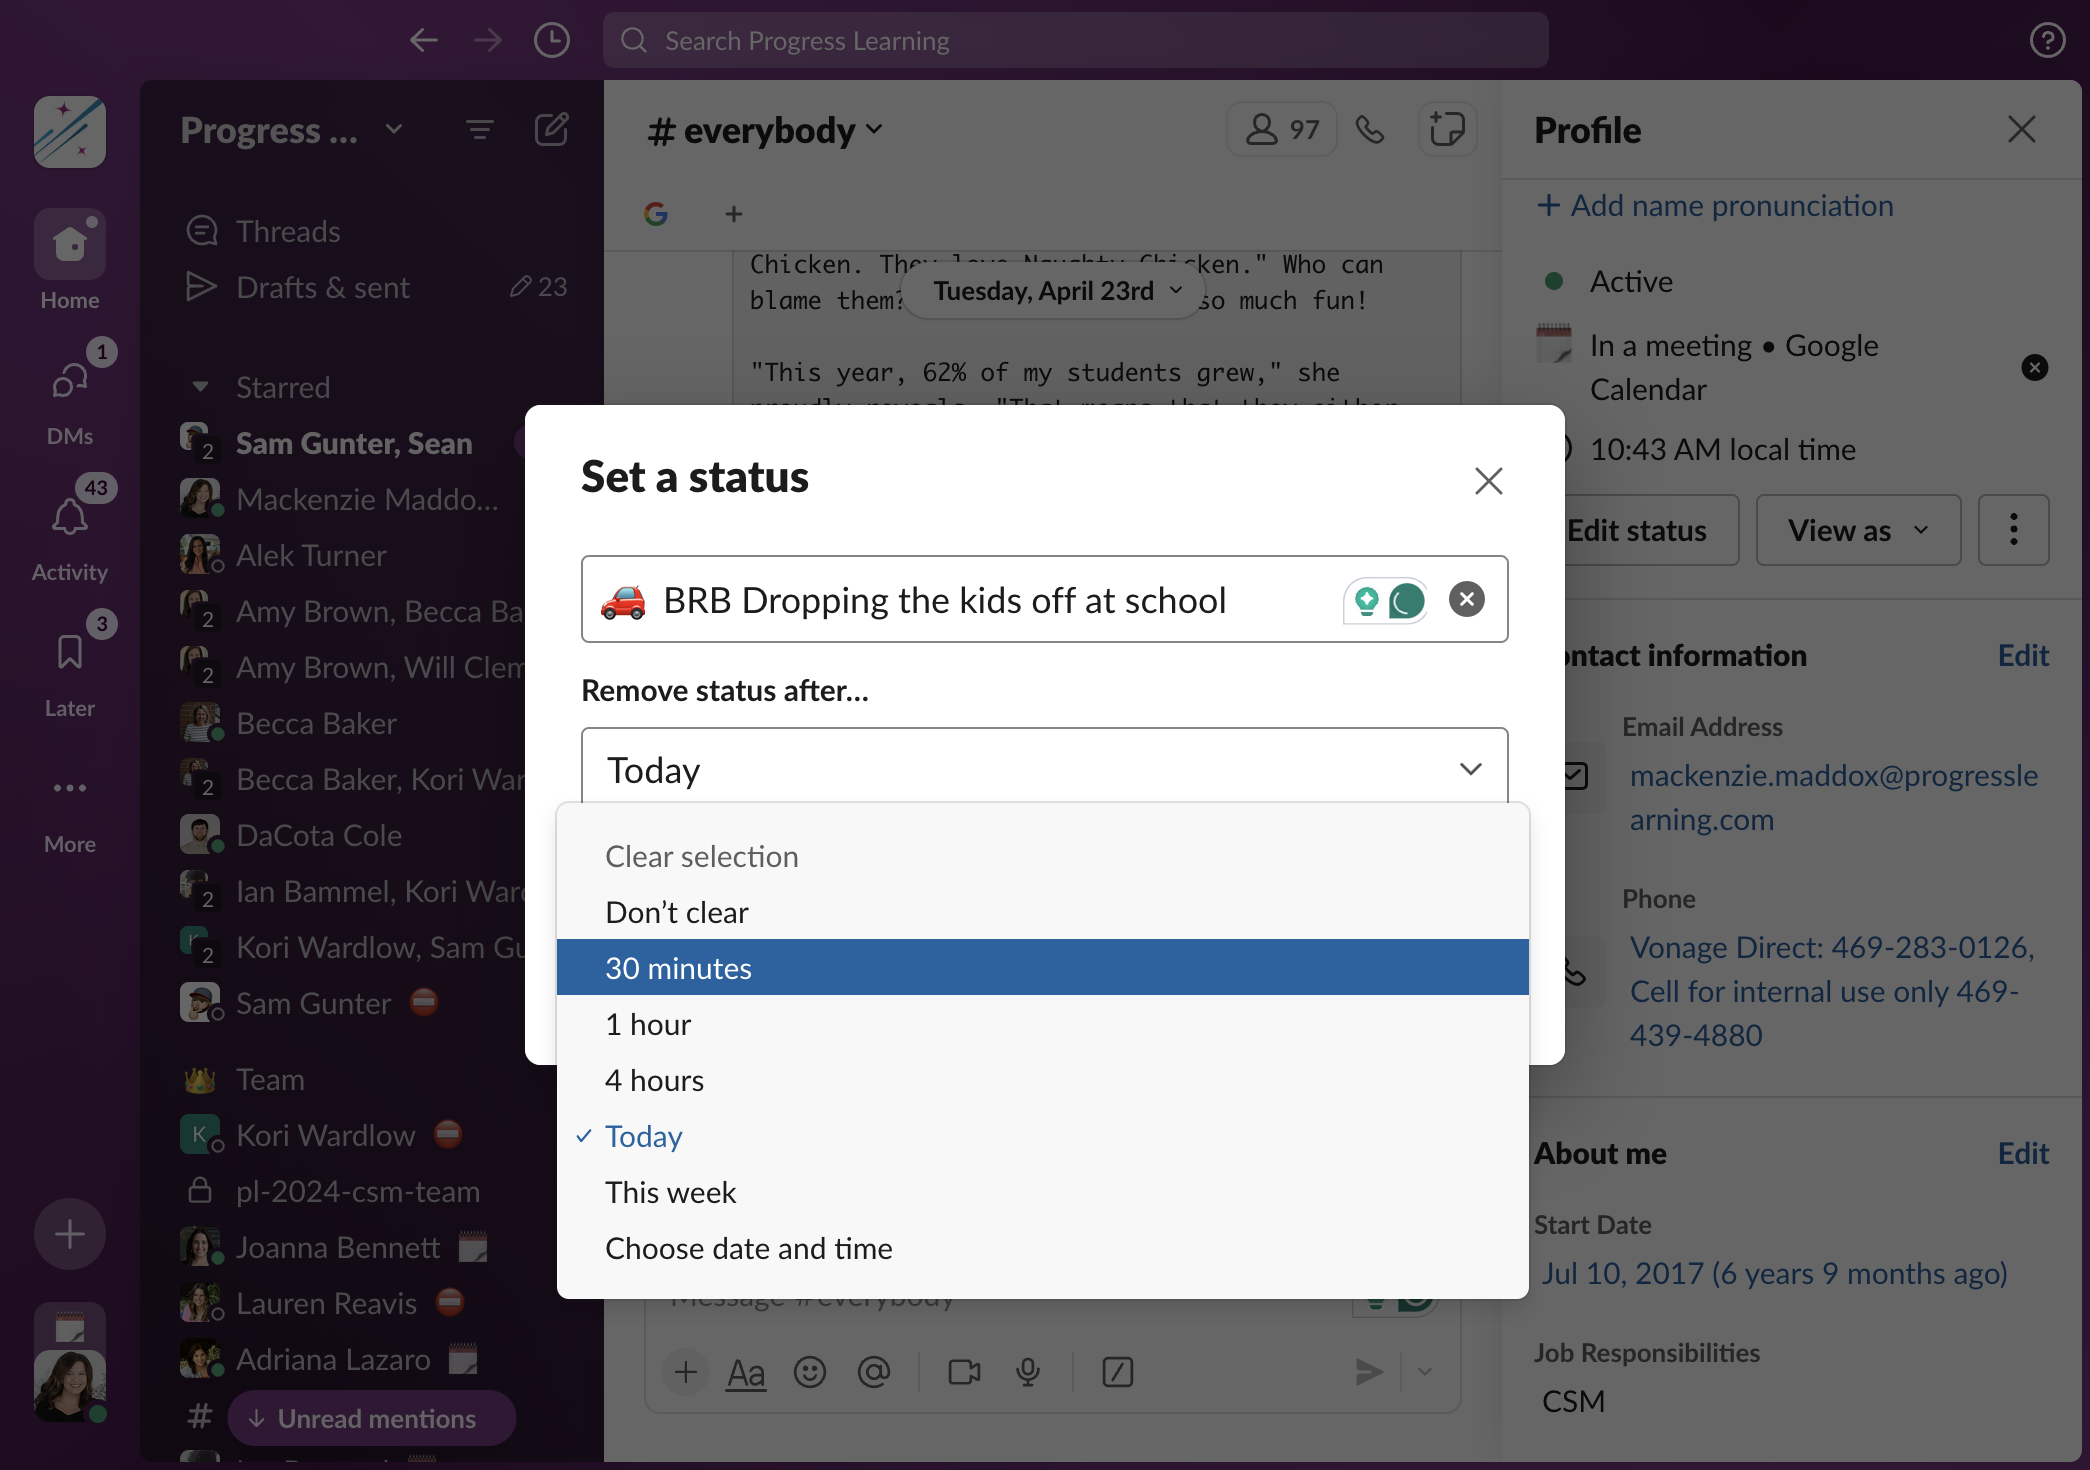Close the Profile panel
Screen dimensions: 2090x1470
pyautogui.click(x=2022, y=129)
